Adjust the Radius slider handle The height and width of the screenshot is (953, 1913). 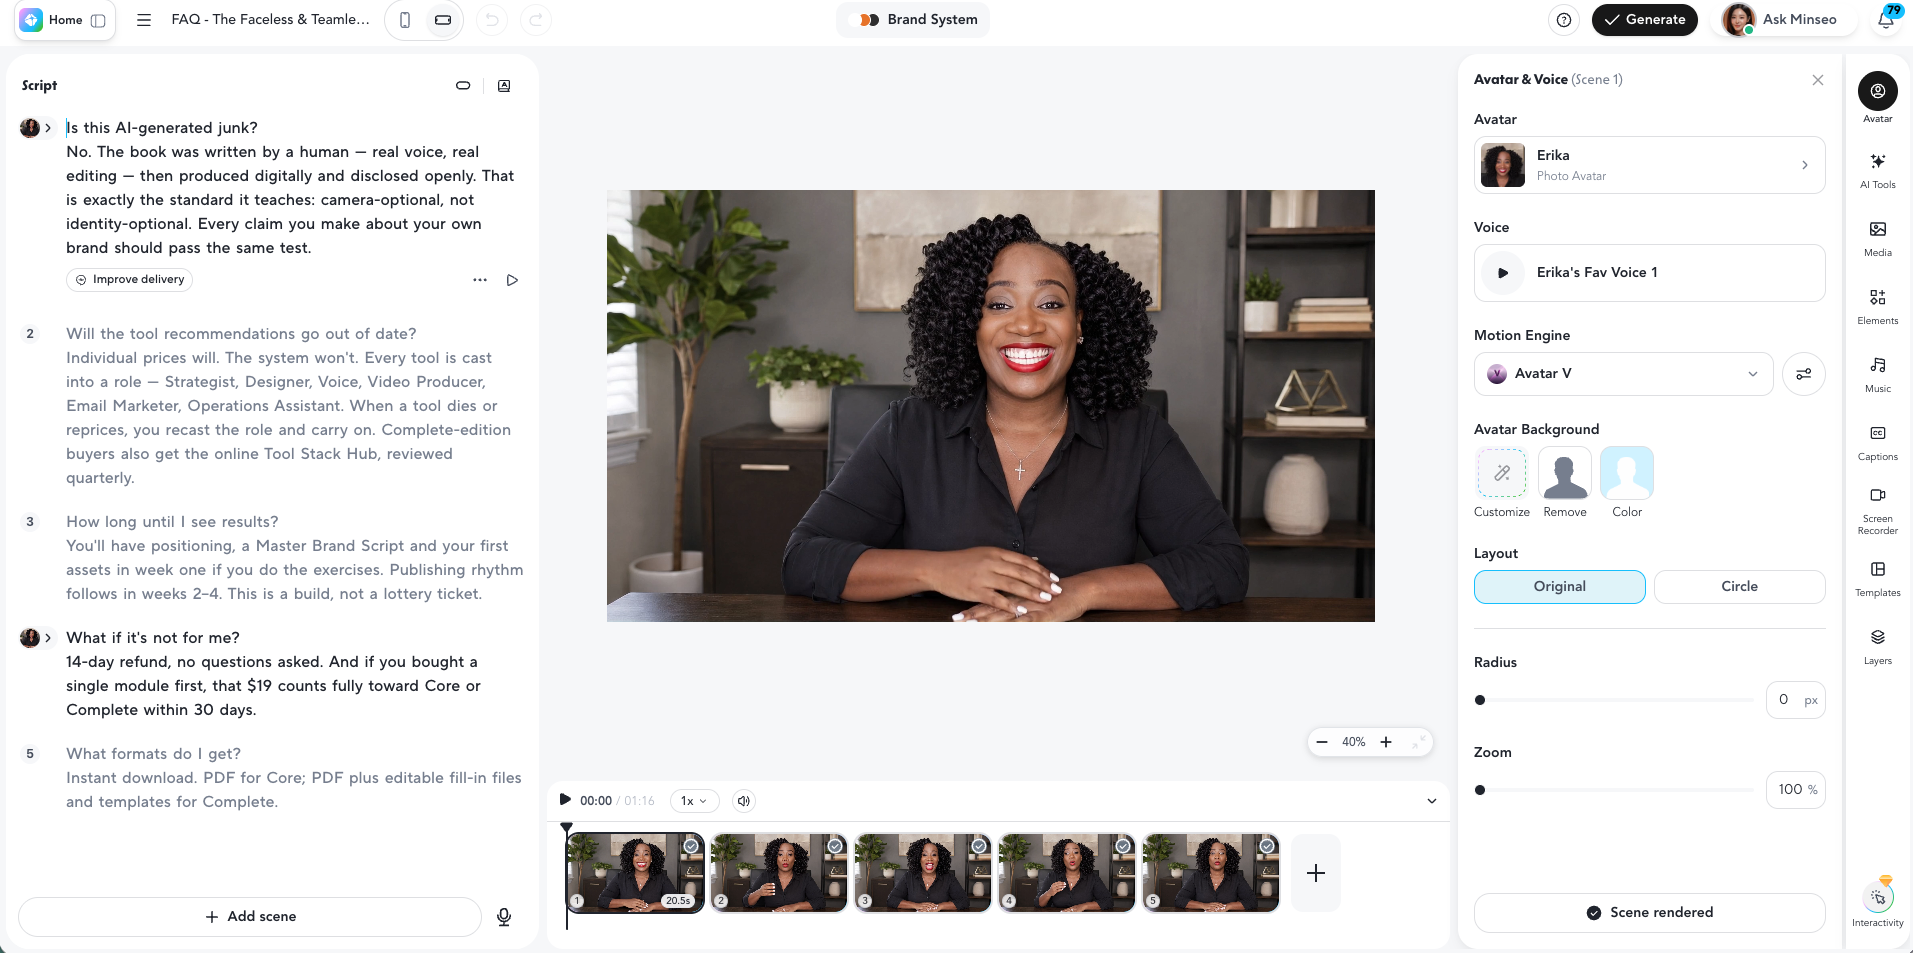(1480, 700)
